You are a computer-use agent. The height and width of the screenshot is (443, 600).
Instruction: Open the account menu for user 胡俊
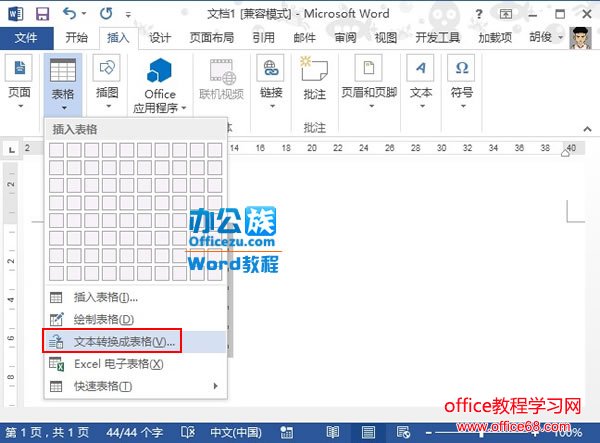[x=546, y=37]
